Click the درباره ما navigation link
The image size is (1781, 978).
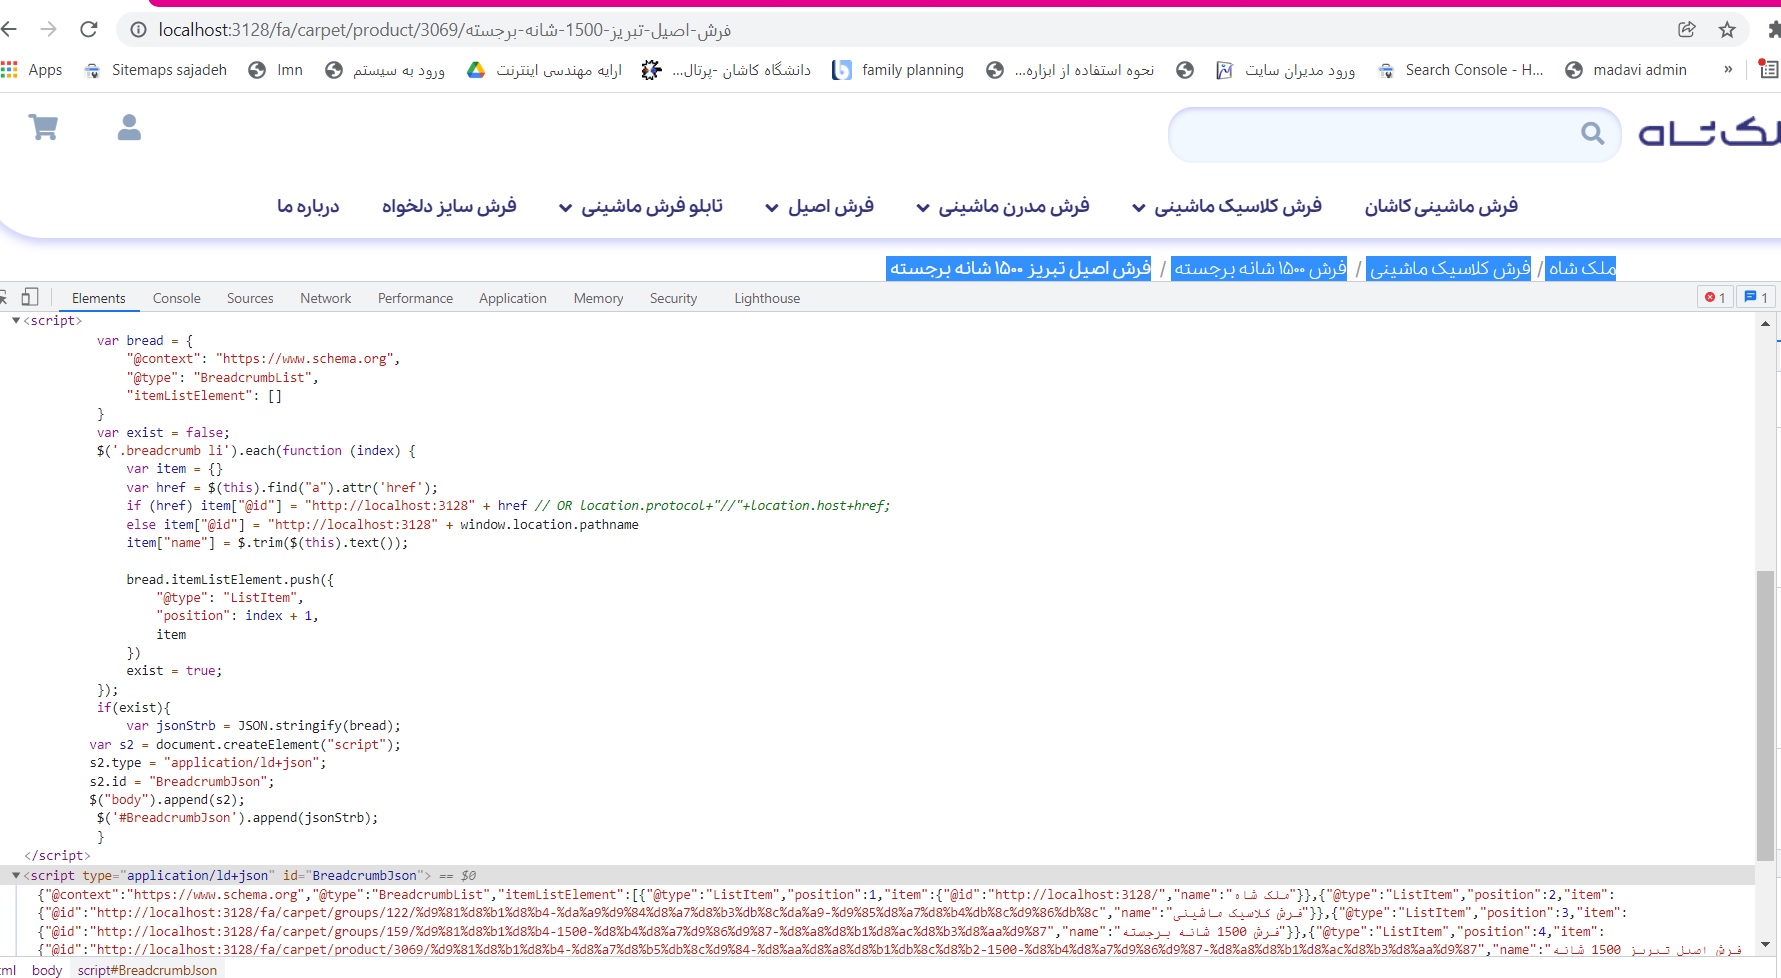[308, 206]
